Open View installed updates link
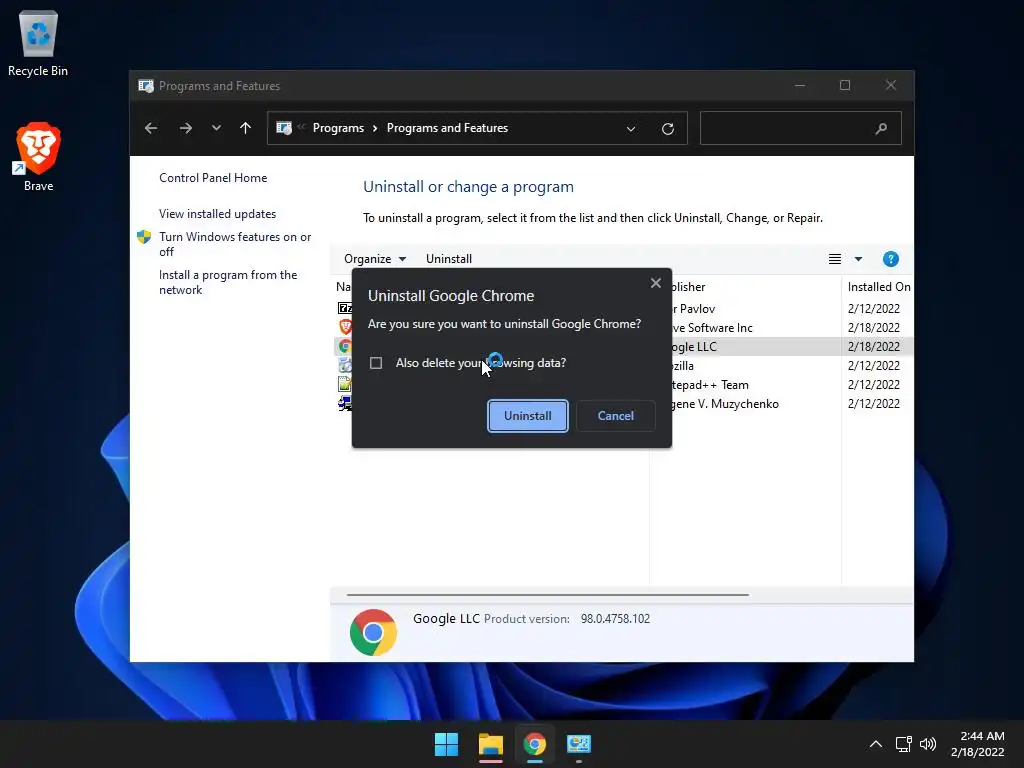Image resolution: width=1024 pixels, height=768 pixels. click(217, 214)
